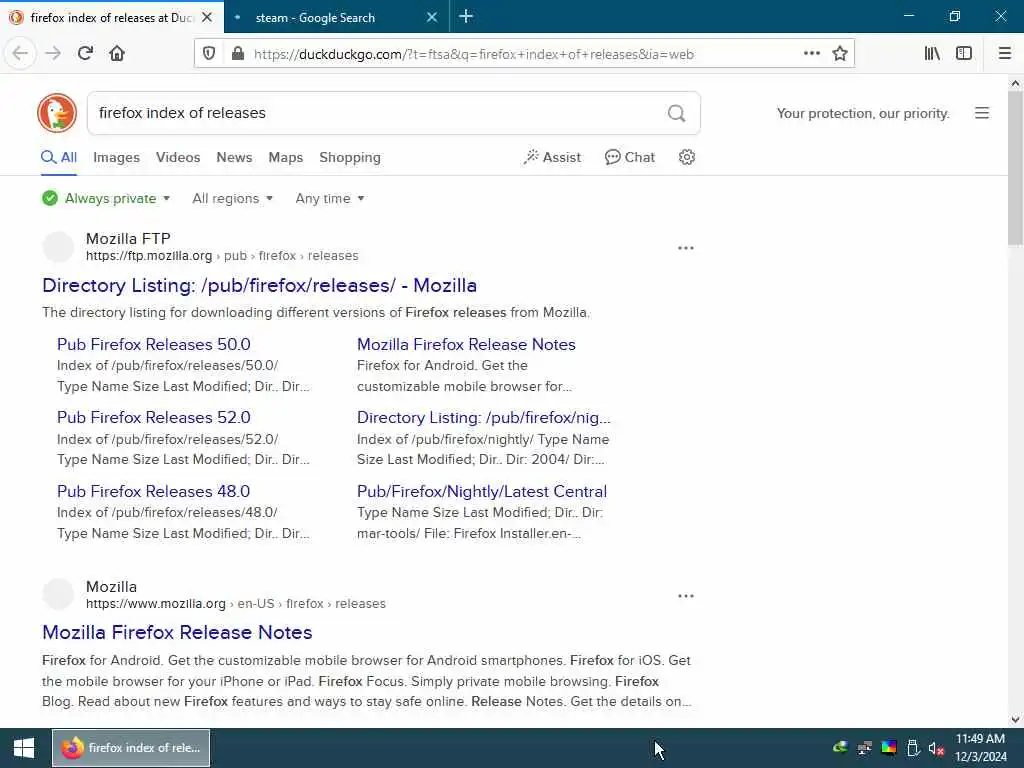Click the Mozilla FTP site favicon
1024x768 pixels.
pos(58,247)
